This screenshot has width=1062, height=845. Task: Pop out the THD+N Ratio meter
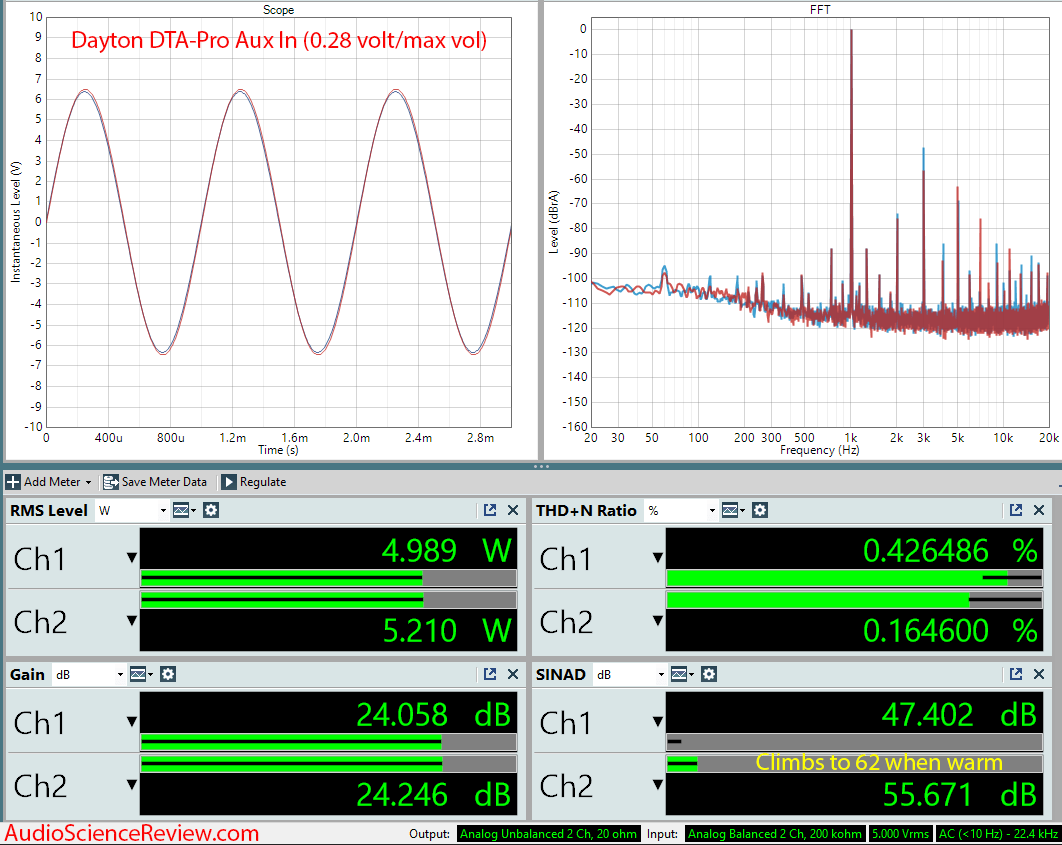(x=1015, y=511)
